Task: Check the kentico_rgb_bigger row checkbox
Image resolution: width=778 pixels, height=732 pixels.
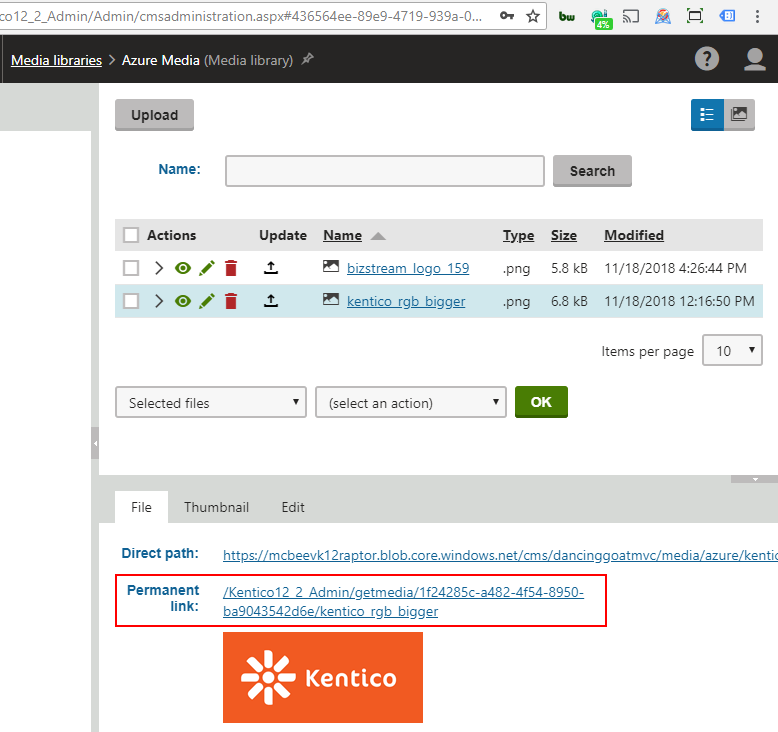Action: pos(131,301)
